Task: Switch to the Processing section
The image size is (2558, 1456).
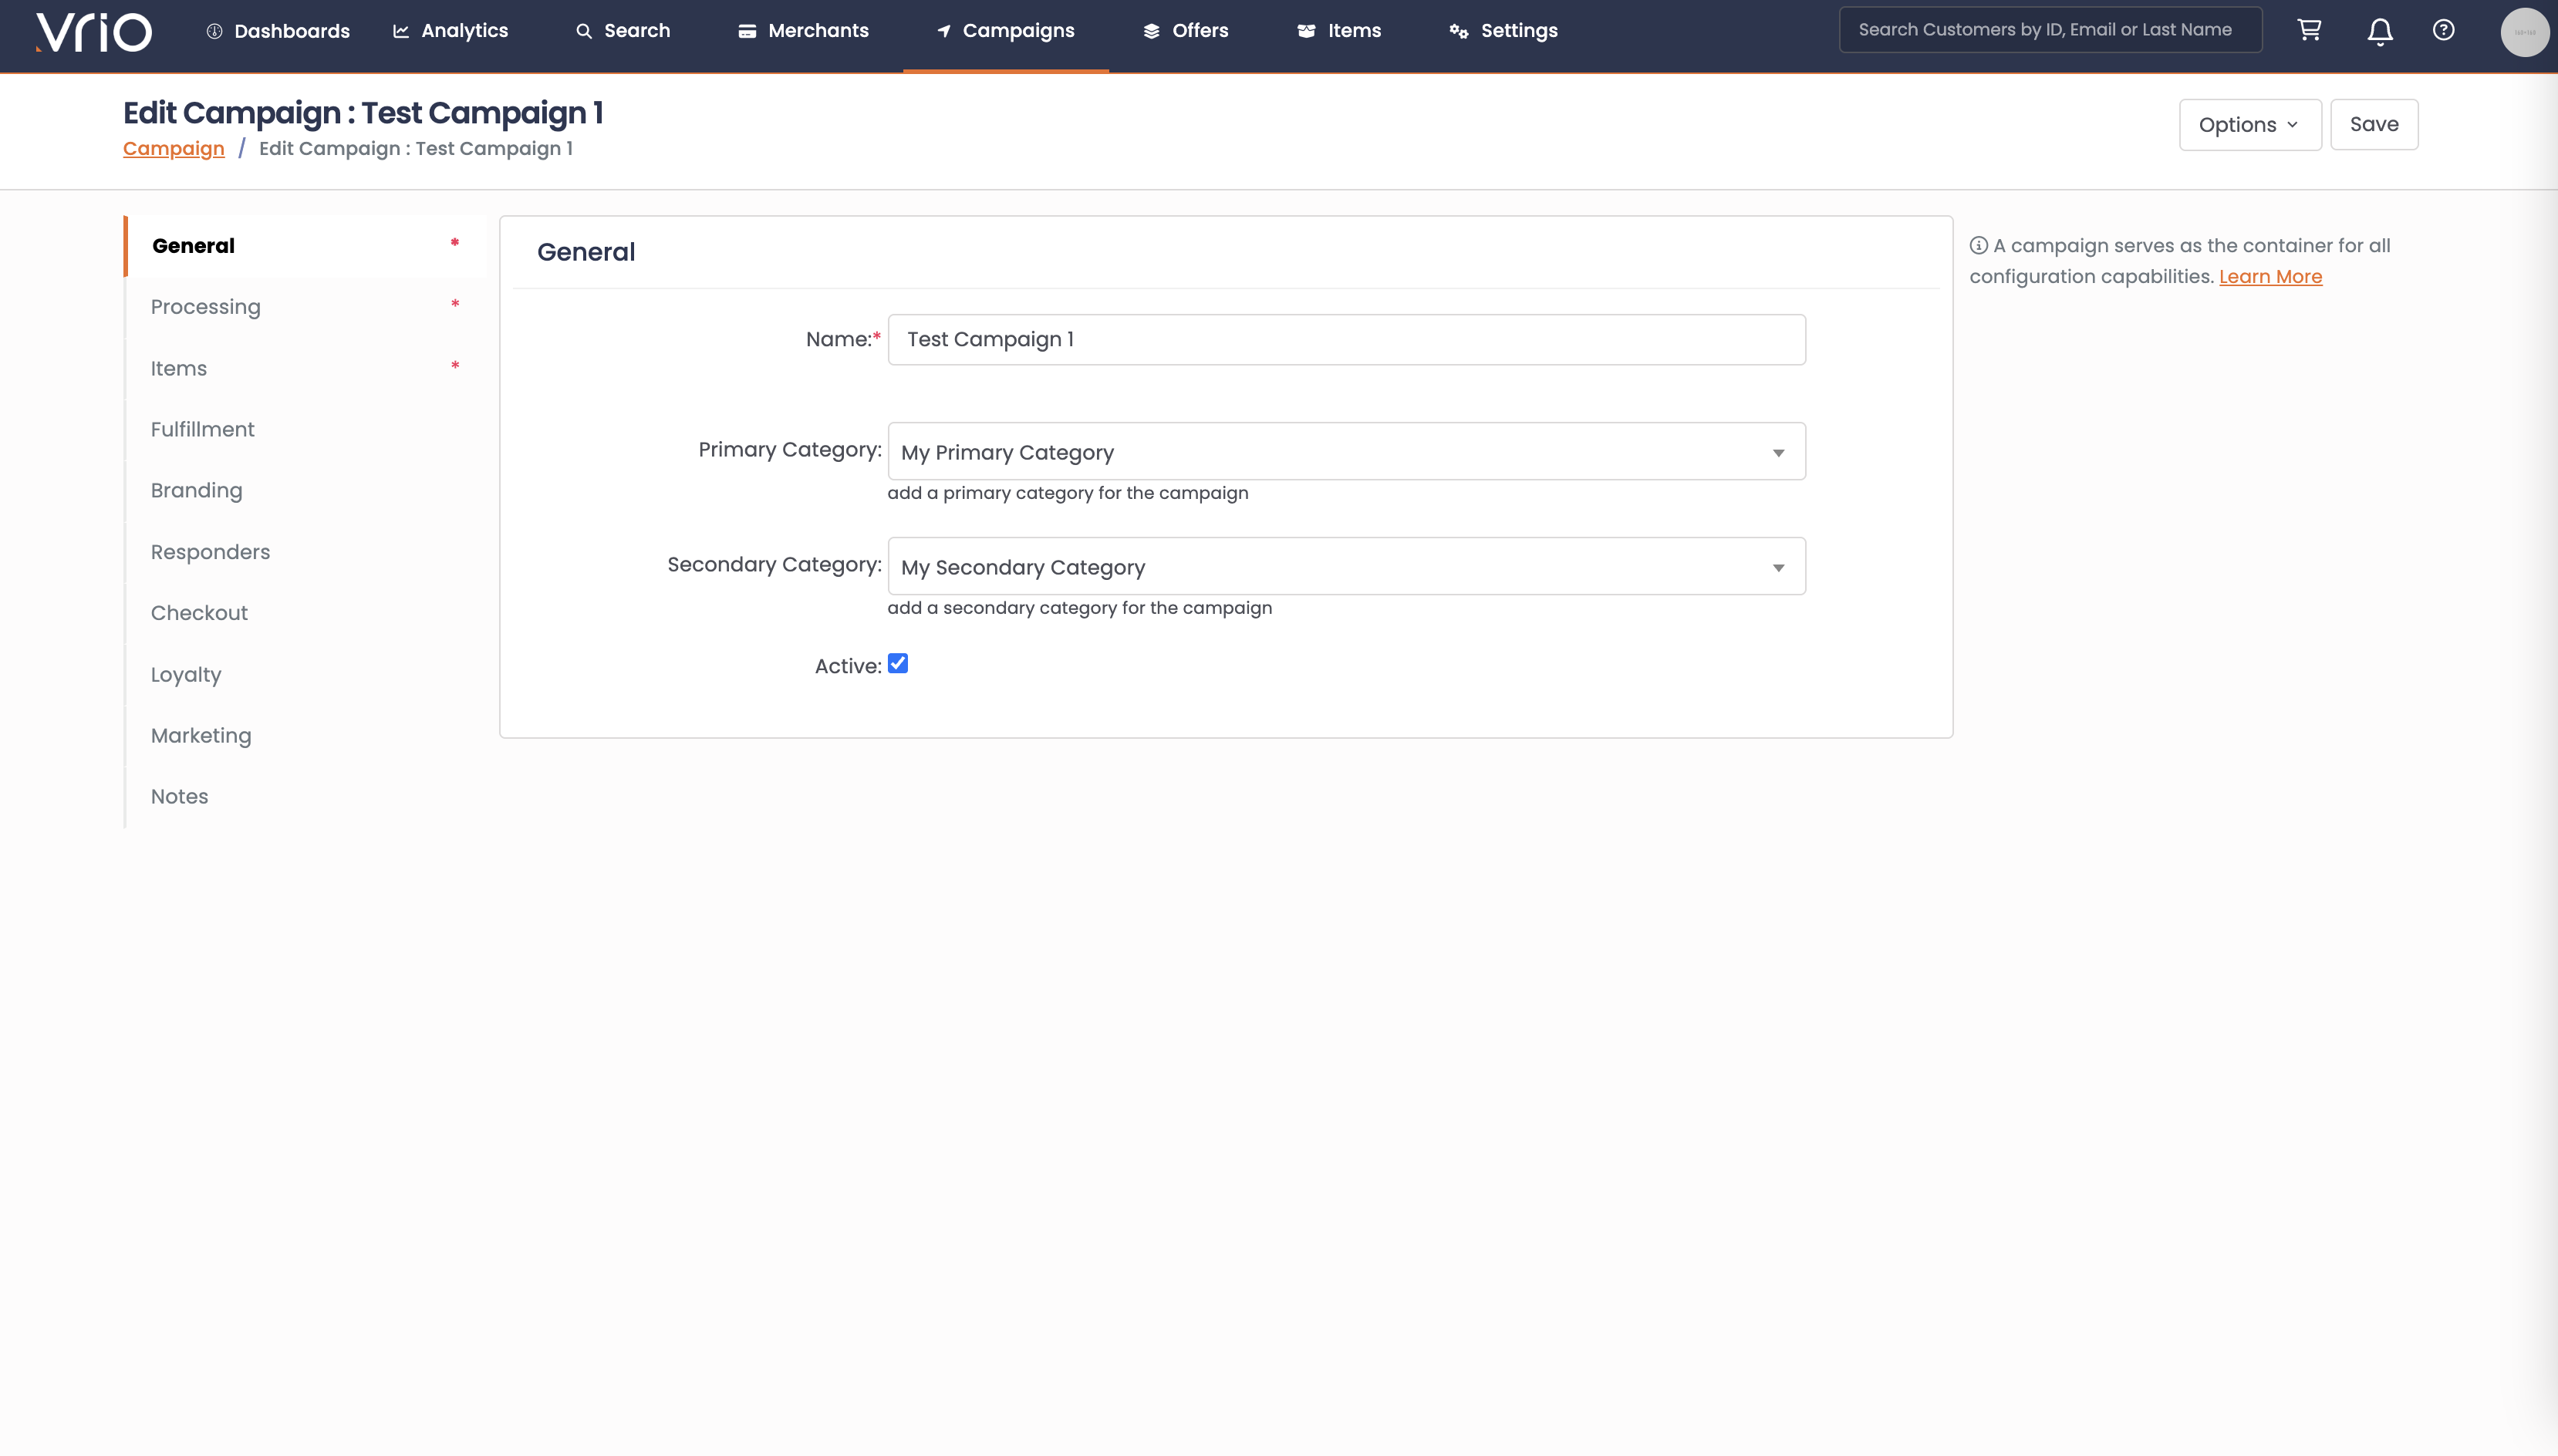Action: pyautogui.click(x=205, y=307)
